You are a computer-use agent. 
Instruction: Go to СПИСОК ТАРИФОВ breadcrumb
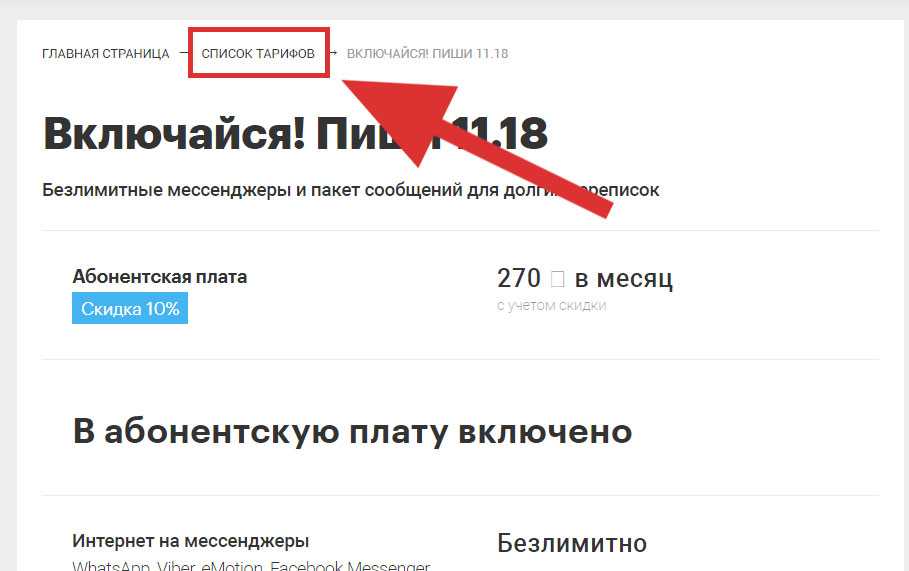(258, 53)
